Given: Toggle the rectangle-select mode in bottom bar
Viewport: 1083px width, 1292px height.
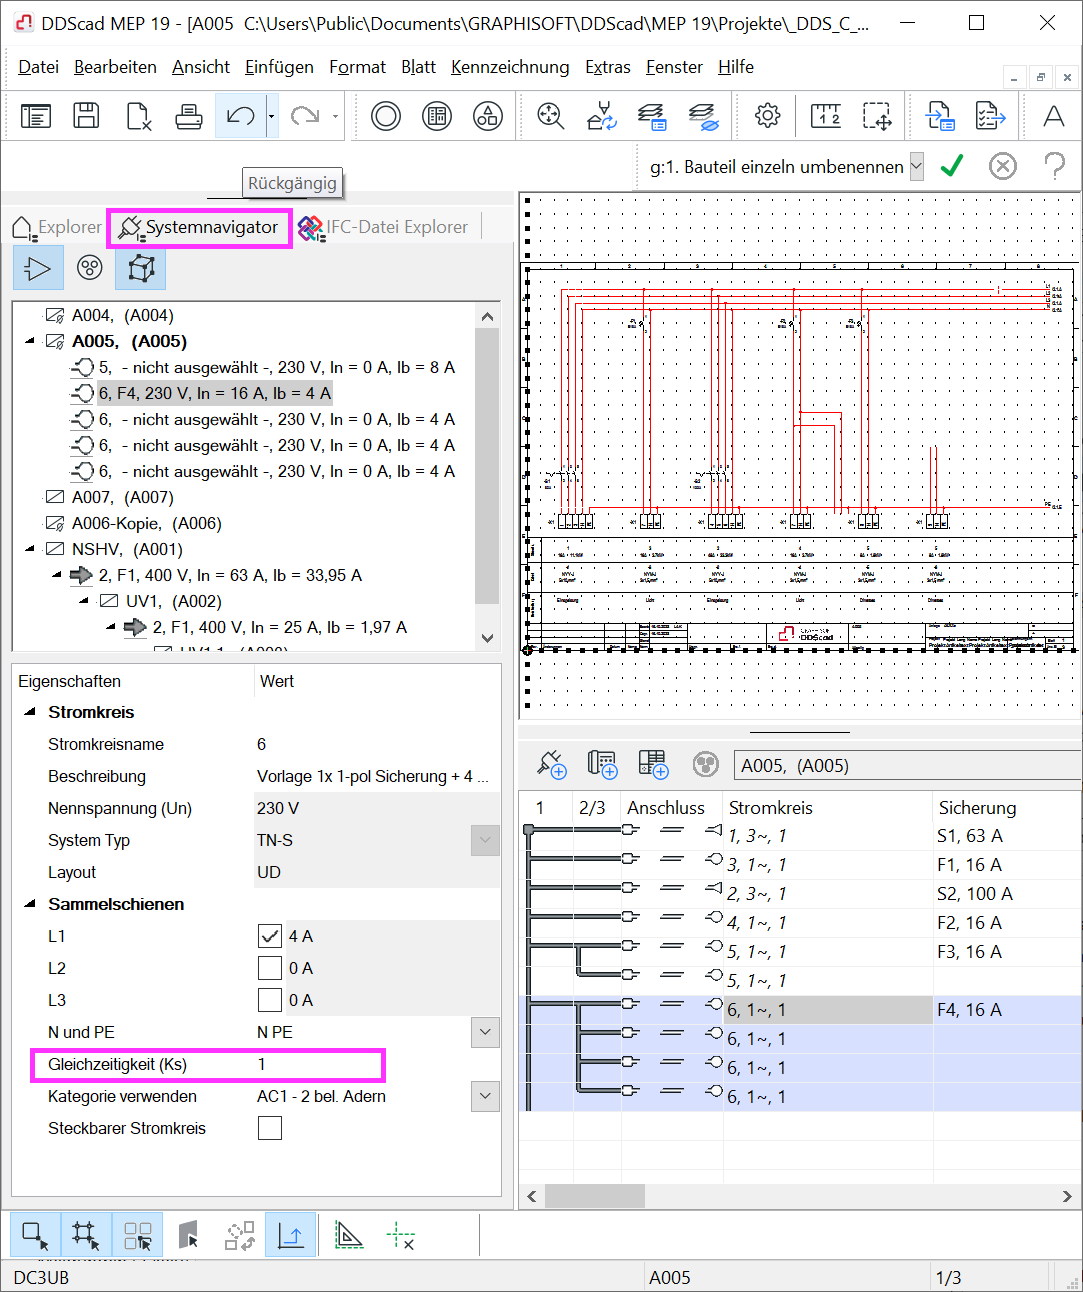Looking at the screenshot, I should 35,1236.
